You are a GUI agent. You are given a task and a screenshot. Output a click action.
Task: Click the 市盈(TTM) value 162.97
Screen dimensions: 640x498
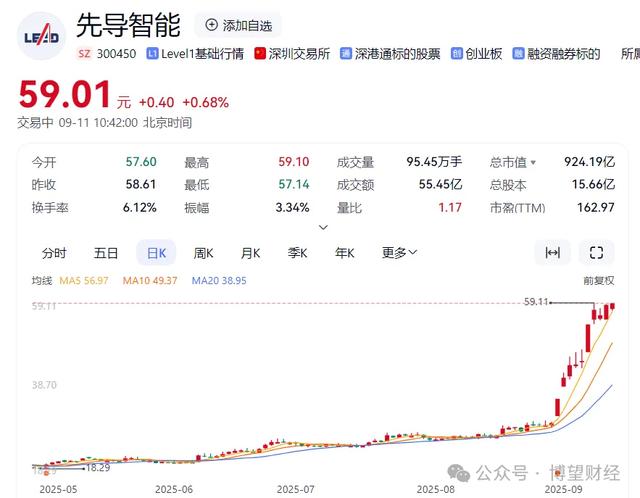click(x=596, y=207)
